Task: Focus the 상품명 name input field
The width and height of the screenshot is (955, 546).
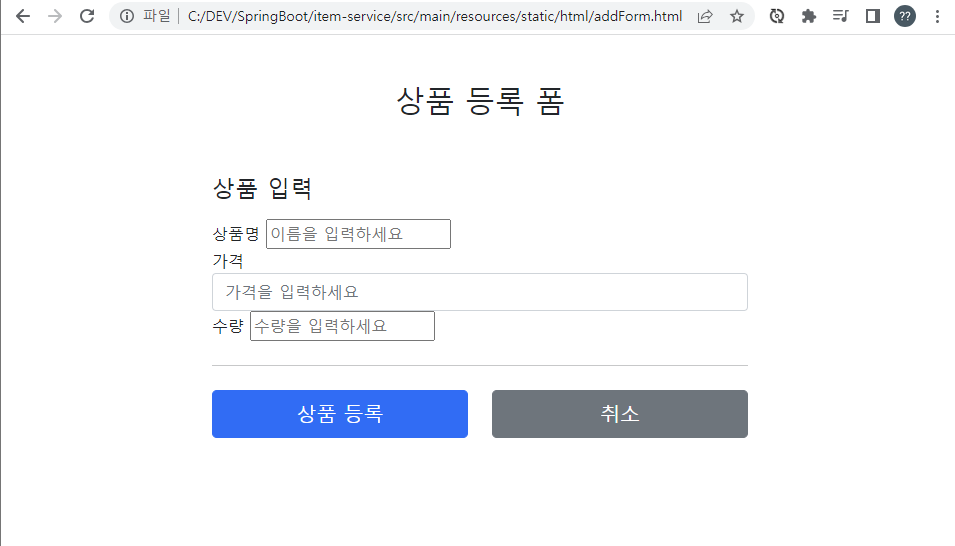Action: [x=358, y=234]
